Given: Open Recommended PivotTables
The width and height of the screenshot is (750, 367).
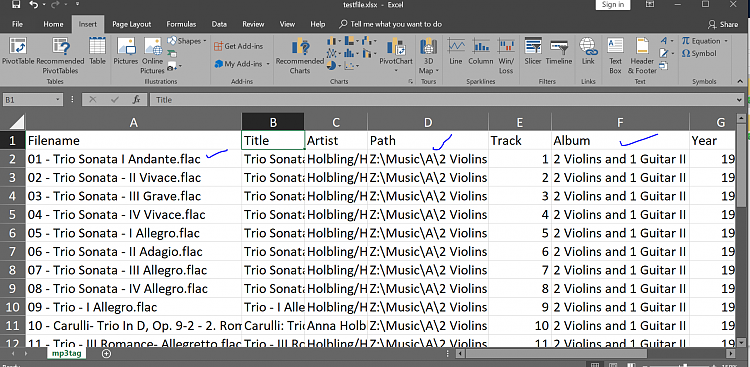Looking at the screenshot, I should (60, 55).
